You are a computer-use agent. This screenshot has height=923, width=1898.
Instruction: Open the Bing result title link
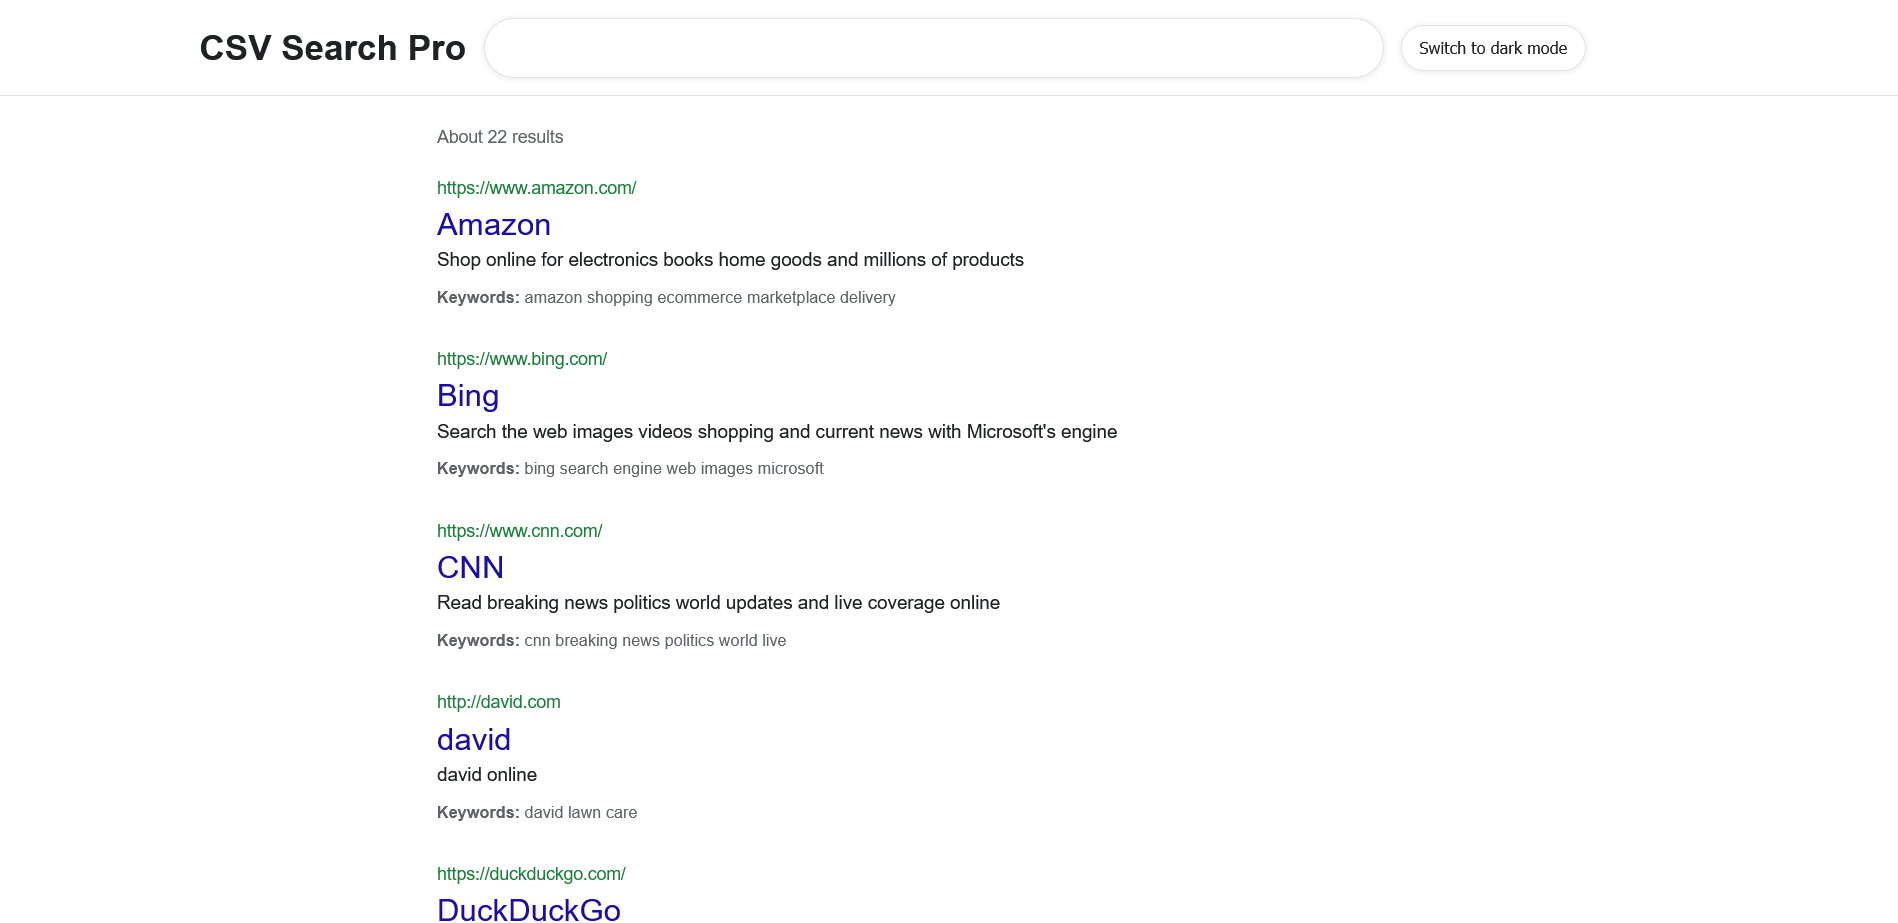(467, 396)
